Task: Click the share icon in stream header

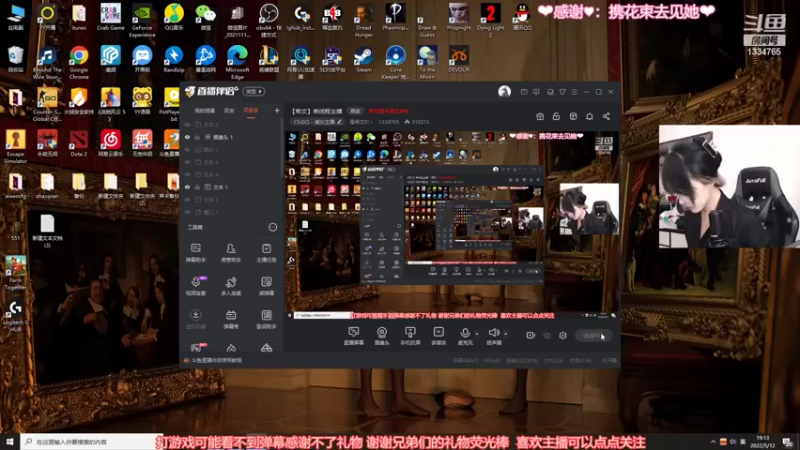Action: pyautogui.click(x=606, y=116)
